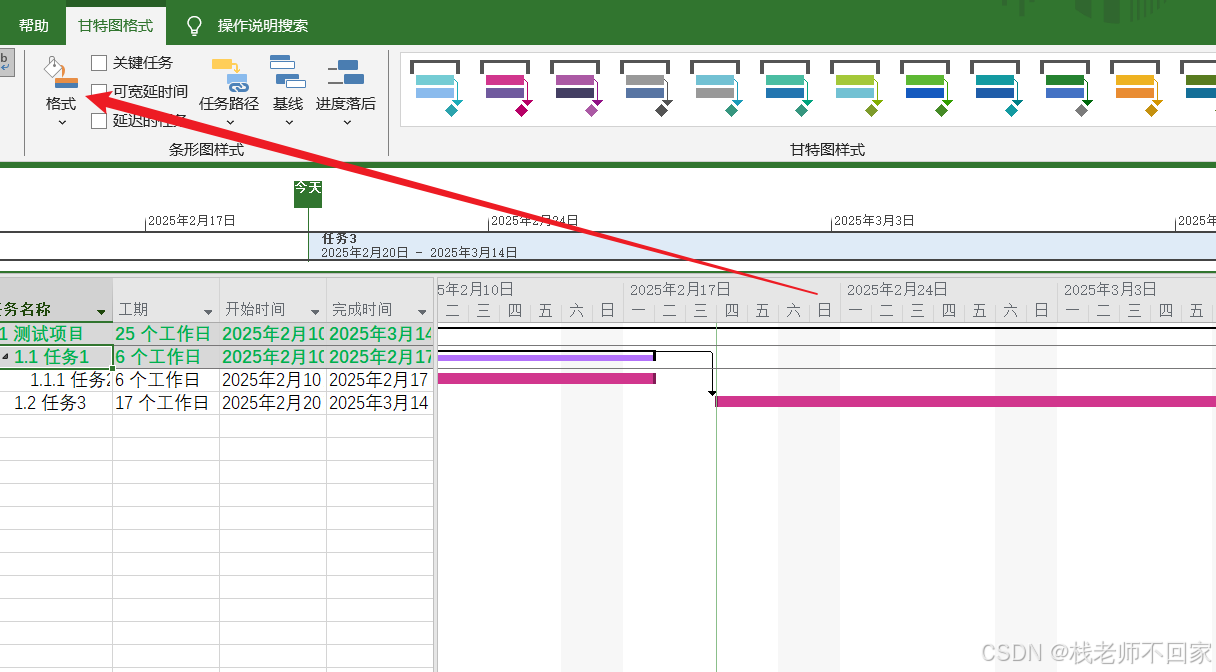Select the 任务3 bar in the timeline
Screen dimensions: 1216x672
point(762,246)
